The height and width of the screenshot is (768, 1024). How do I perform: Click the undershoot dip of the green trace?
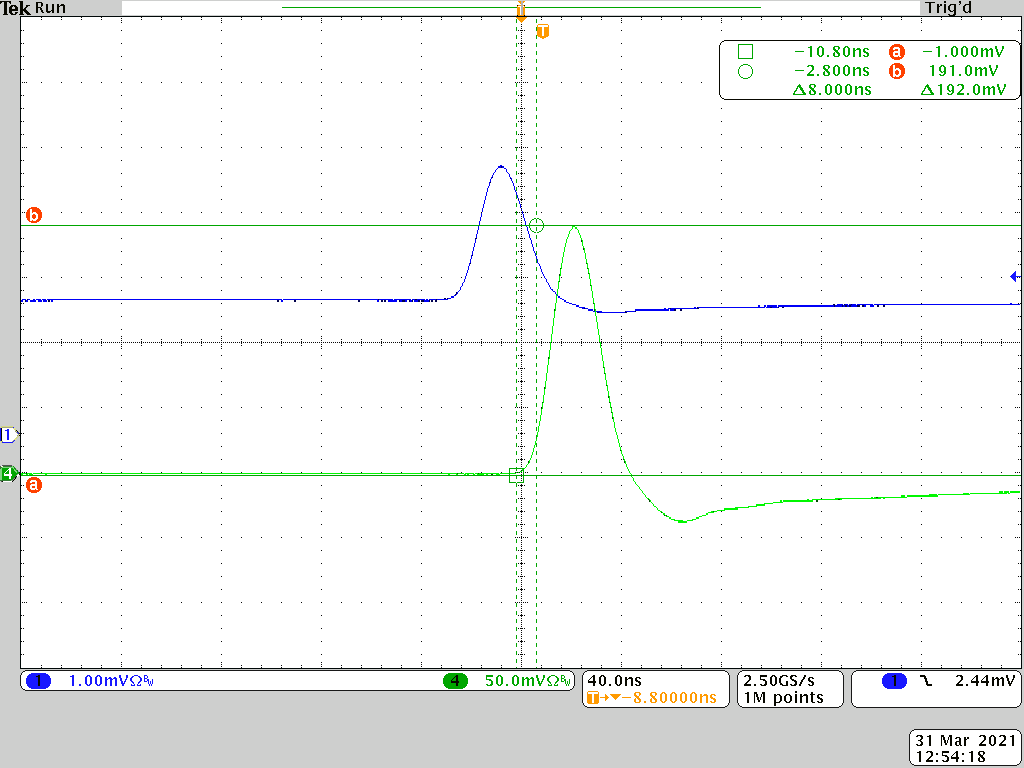coord(682,521)
